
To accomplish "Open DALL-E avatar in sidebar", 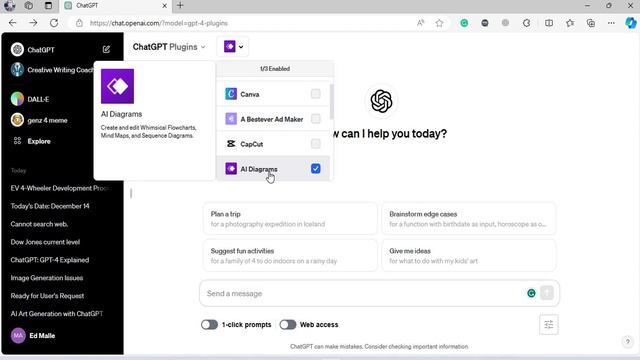I will click(17, 99).
